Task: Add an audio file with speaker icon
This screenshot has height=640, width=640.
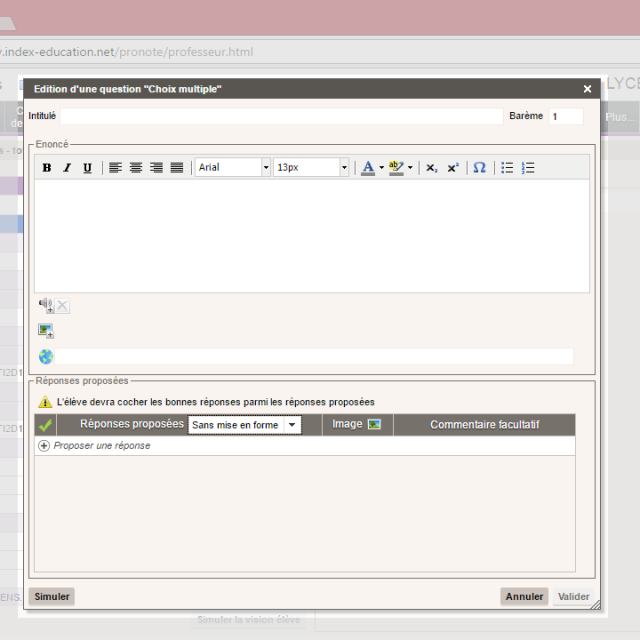Action: coord(46,306)
